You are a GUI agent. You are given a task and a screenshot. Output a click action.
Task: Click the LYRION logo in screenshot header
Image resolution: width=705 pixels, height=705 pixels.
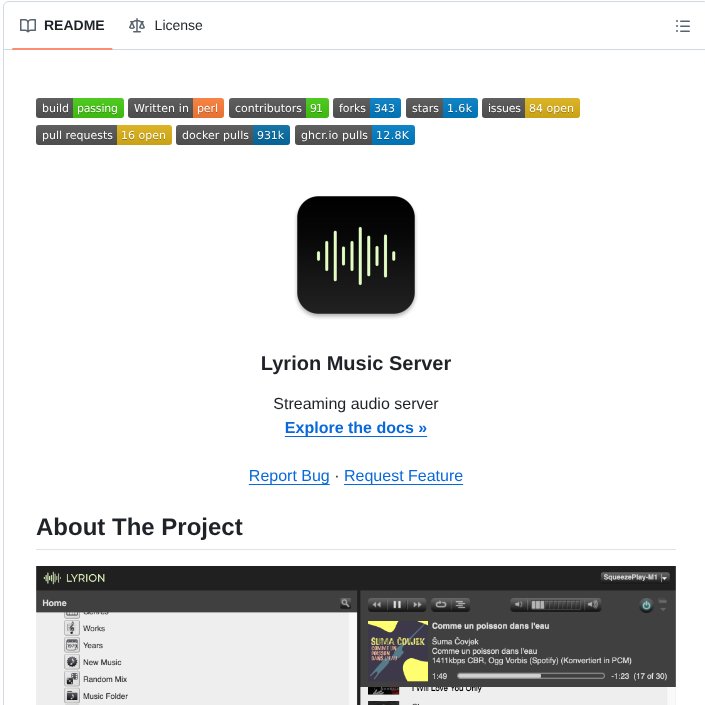(x=74, y=578)
